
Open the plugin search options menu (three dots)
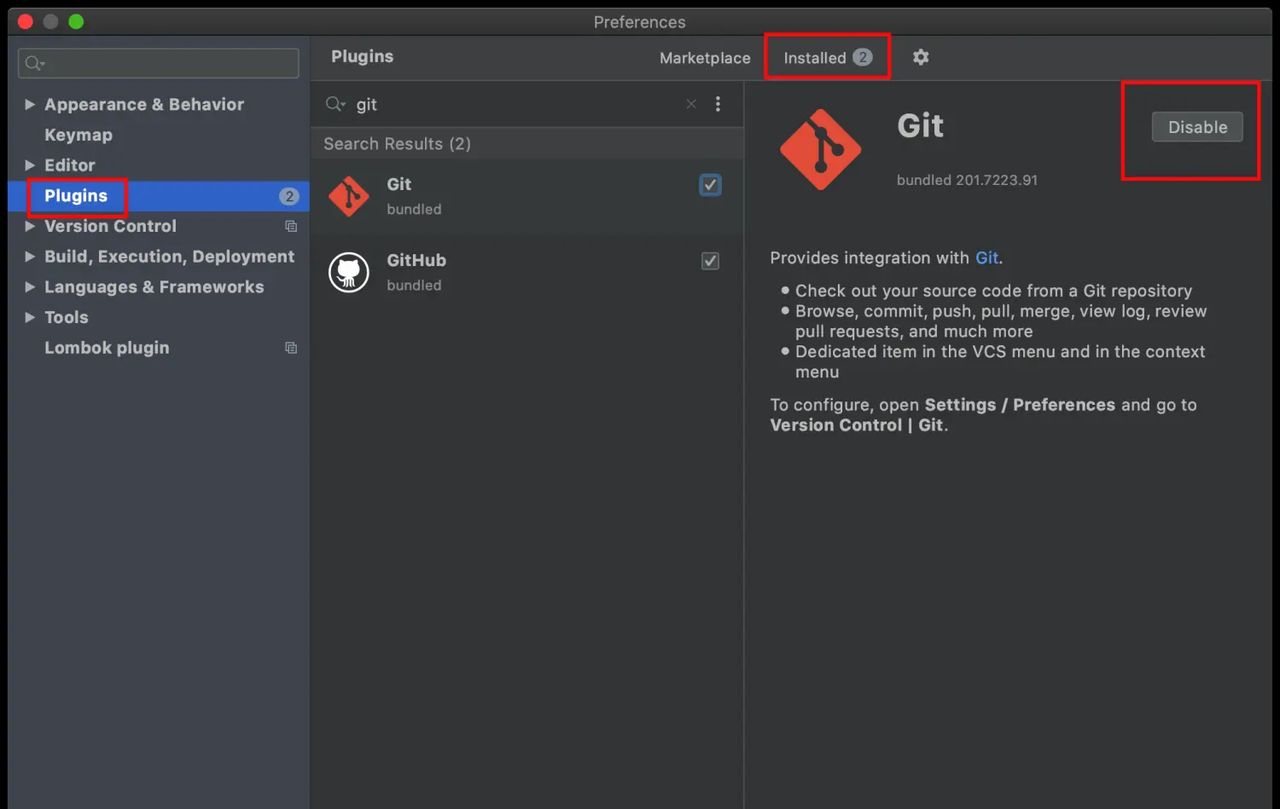pos(717,104)
